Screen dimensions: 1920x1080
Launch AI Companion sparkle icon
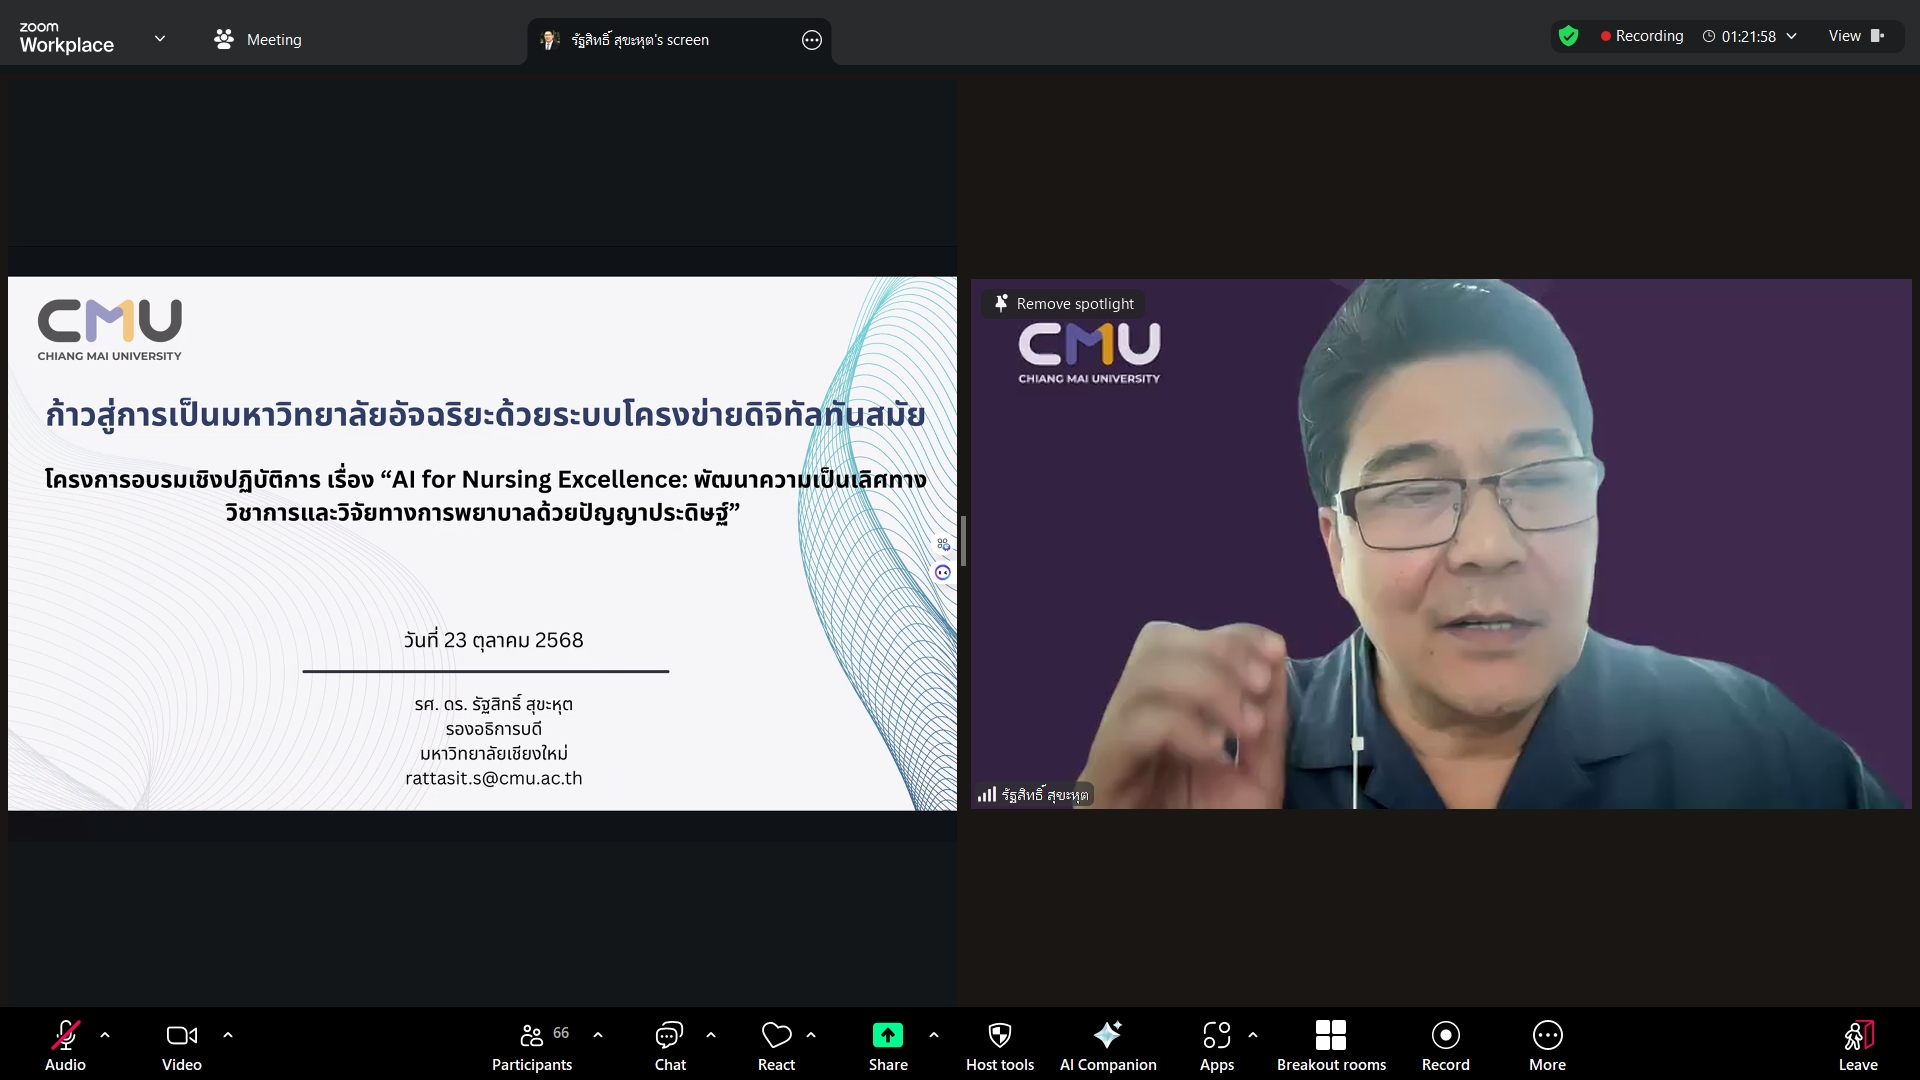tap(1107, 1044)
